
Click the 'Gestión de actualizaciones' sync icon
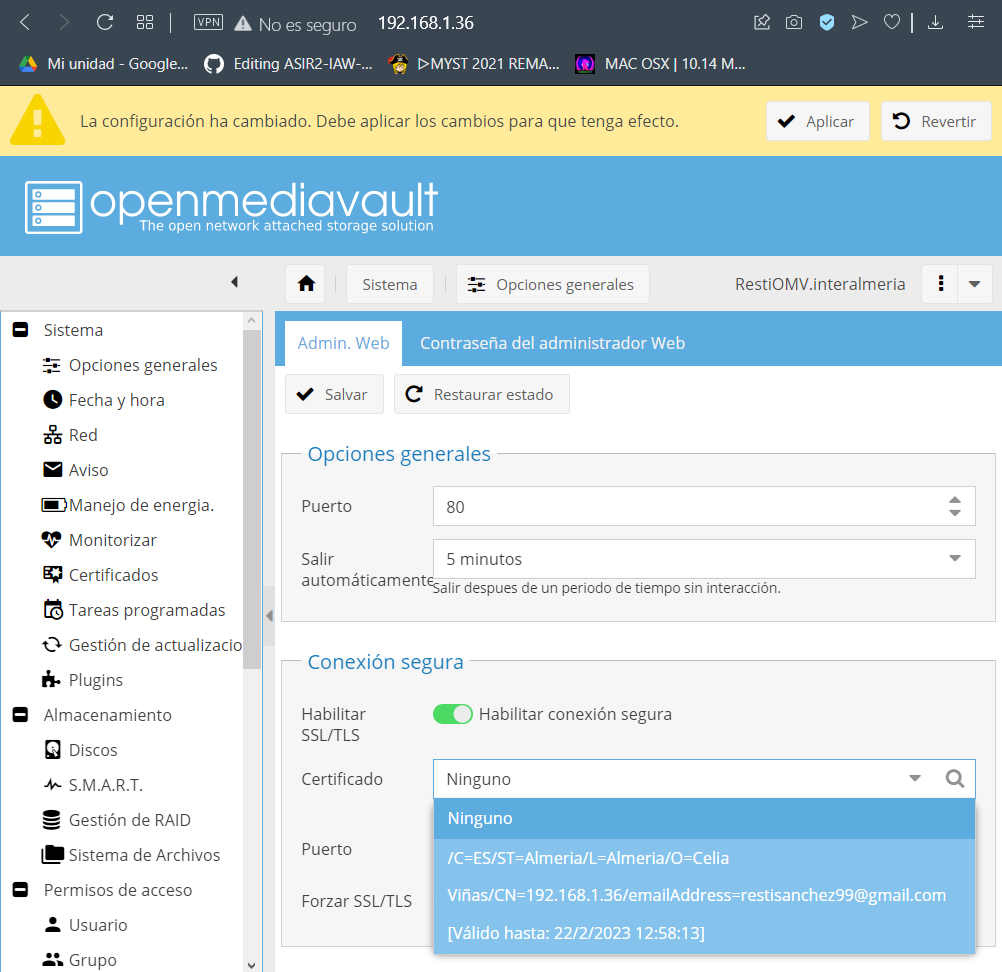[52, 645]
